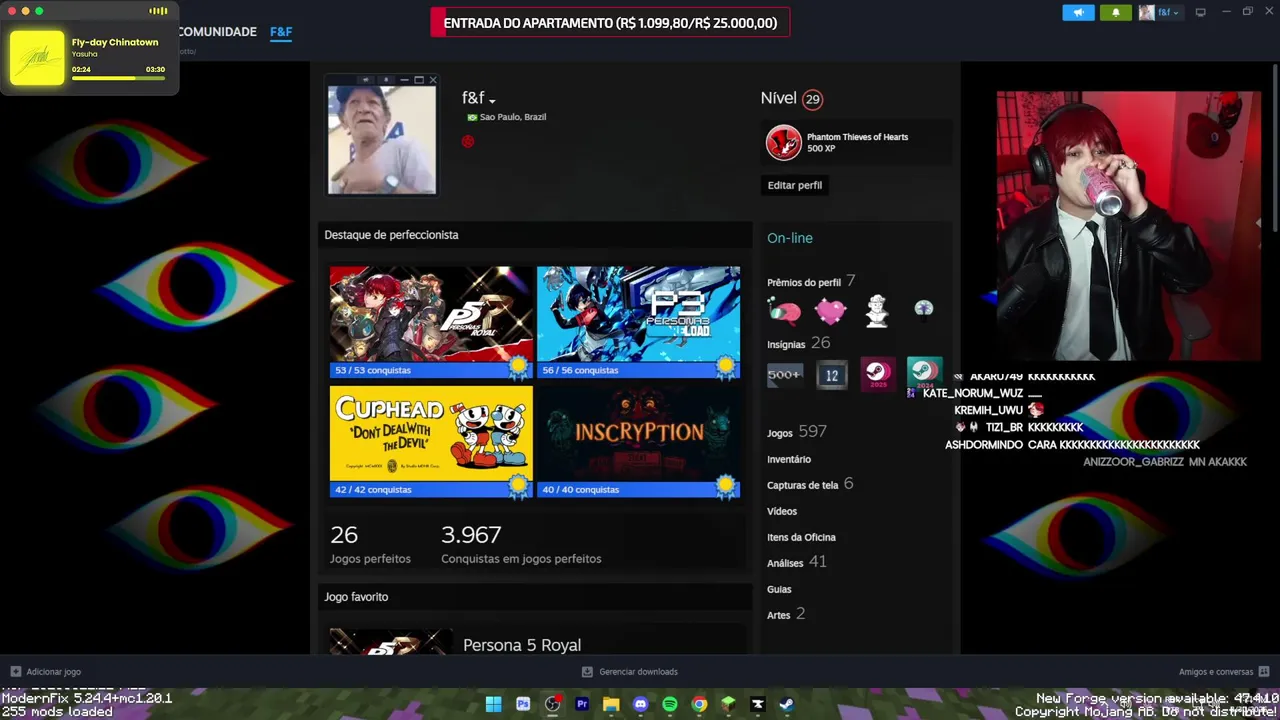Open Steam from the taskbar
This screenshot has height=720, width=1280.
787,704
